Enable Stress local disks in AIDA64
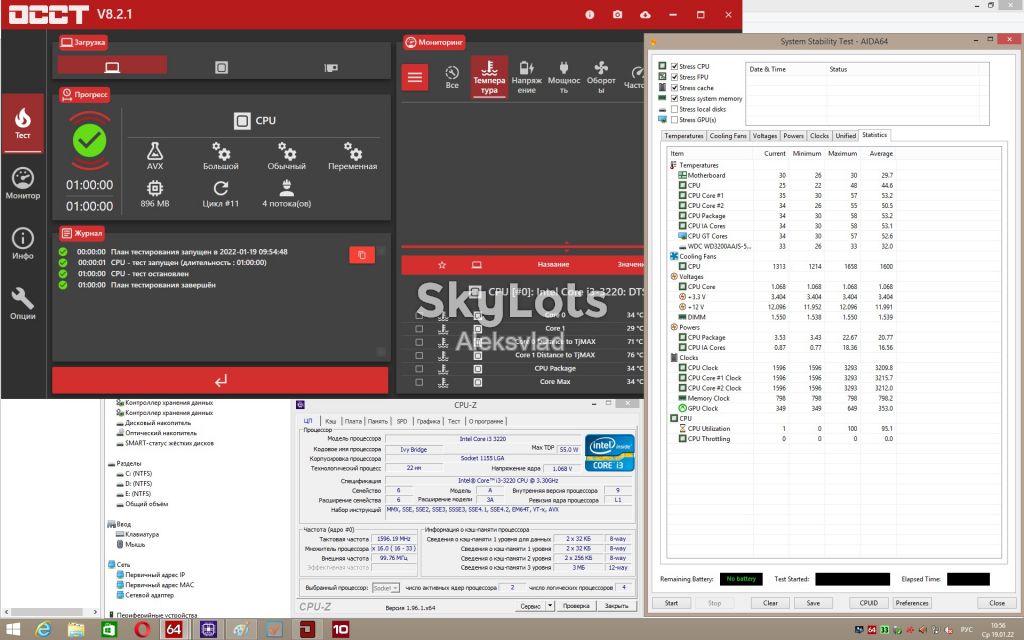 (x=674, y=109)
